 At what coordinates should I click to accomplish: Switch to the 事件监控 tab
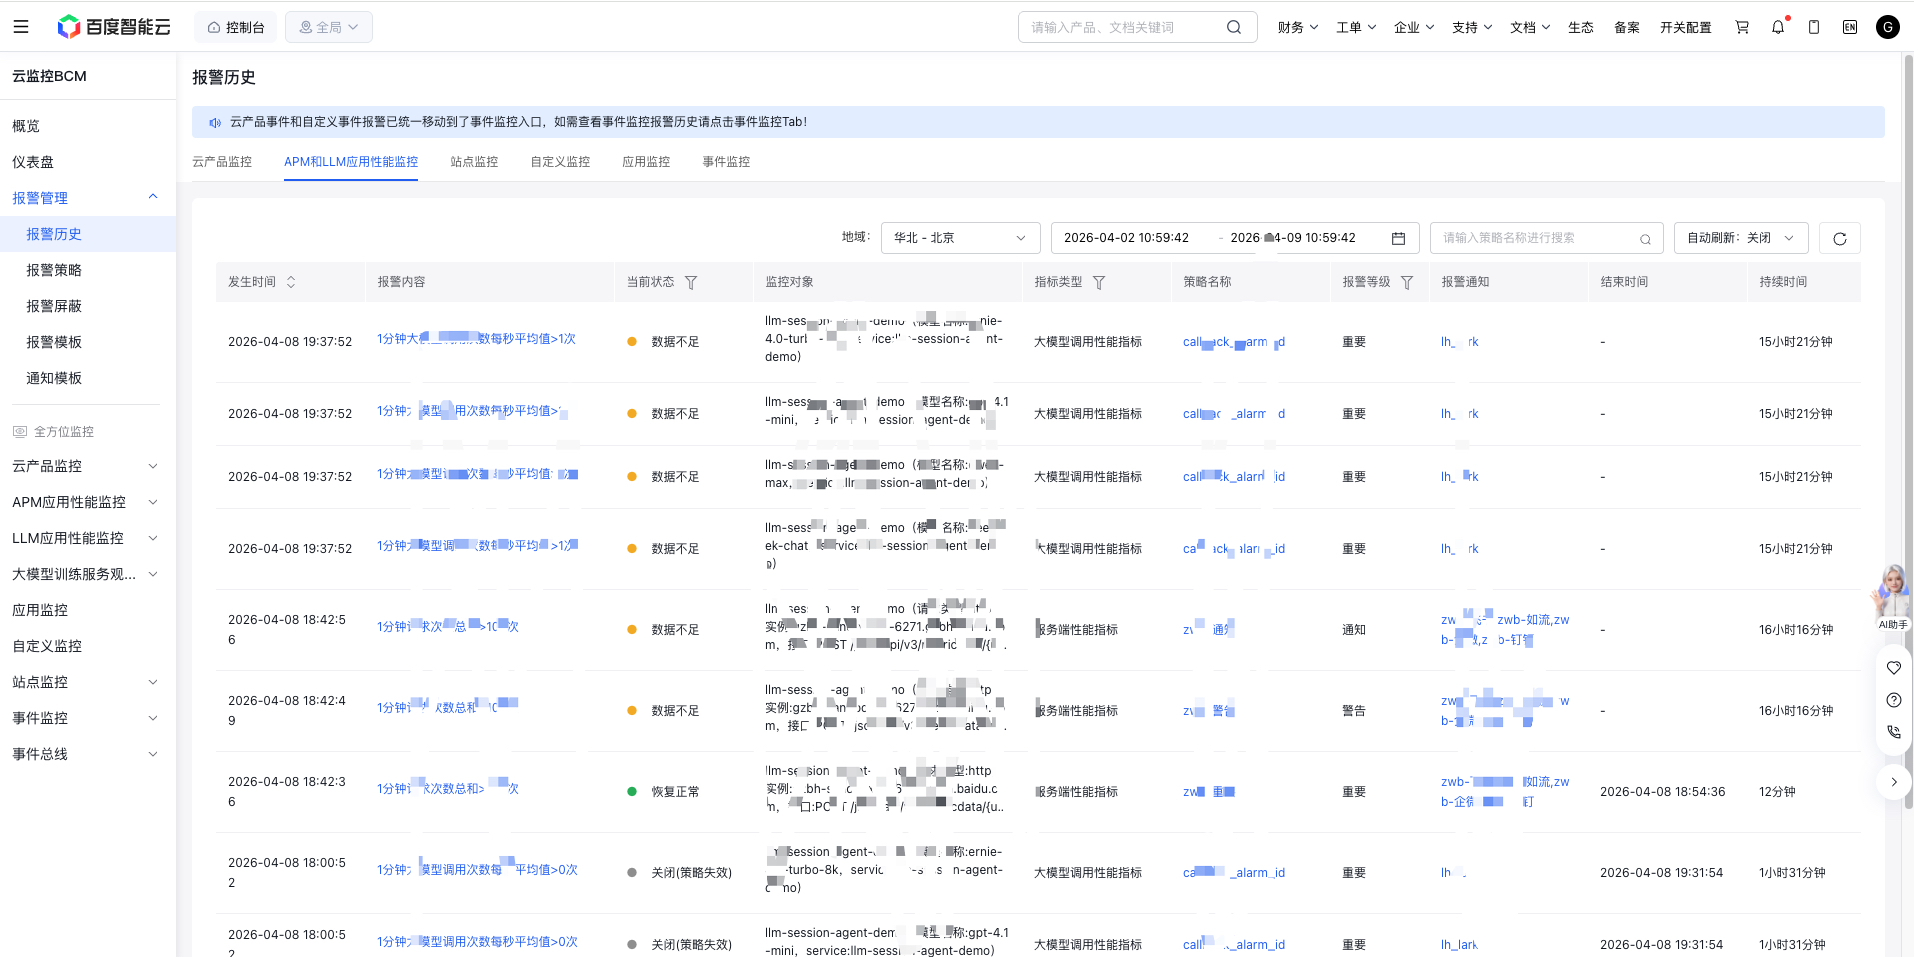click(x=726, y=162)
